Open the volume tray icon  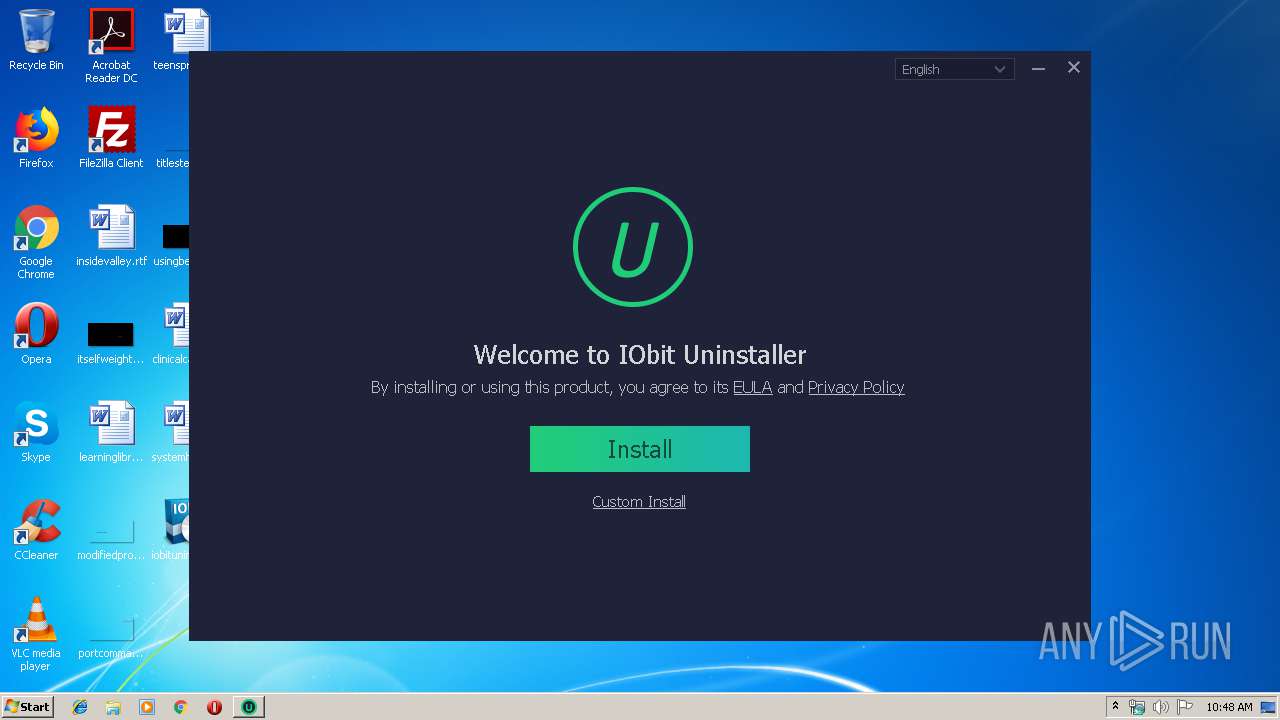[x=1160, y=707]
